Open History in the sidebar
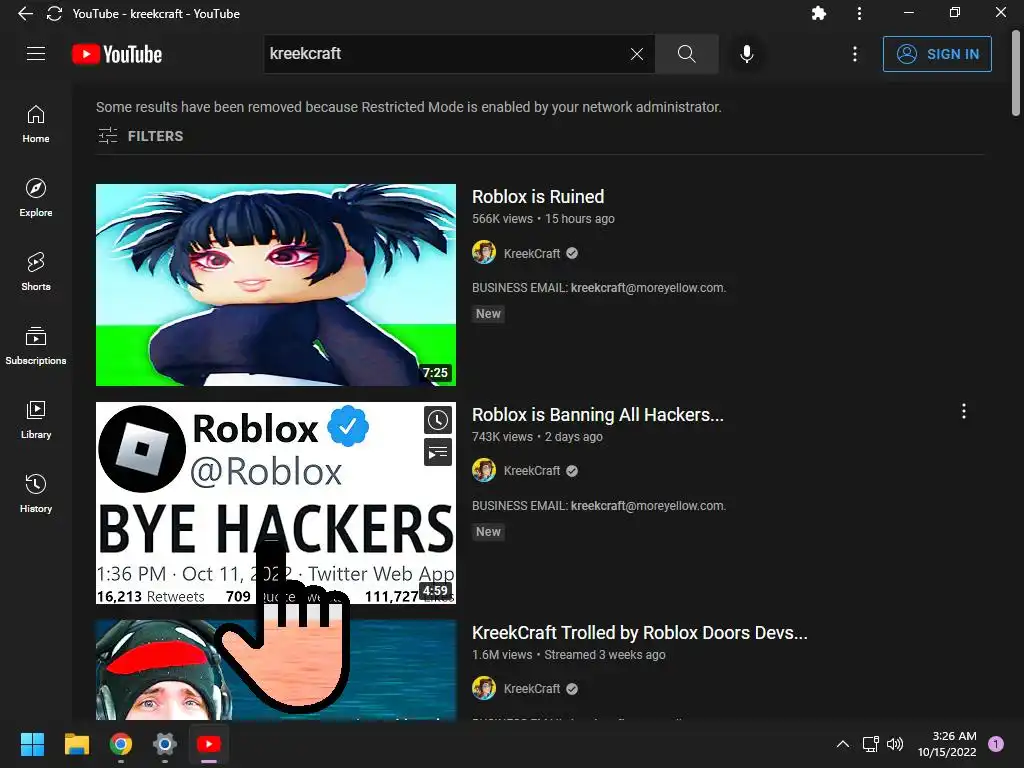The width and height of the screenshot is (1024, 768). tap(36, 493)
